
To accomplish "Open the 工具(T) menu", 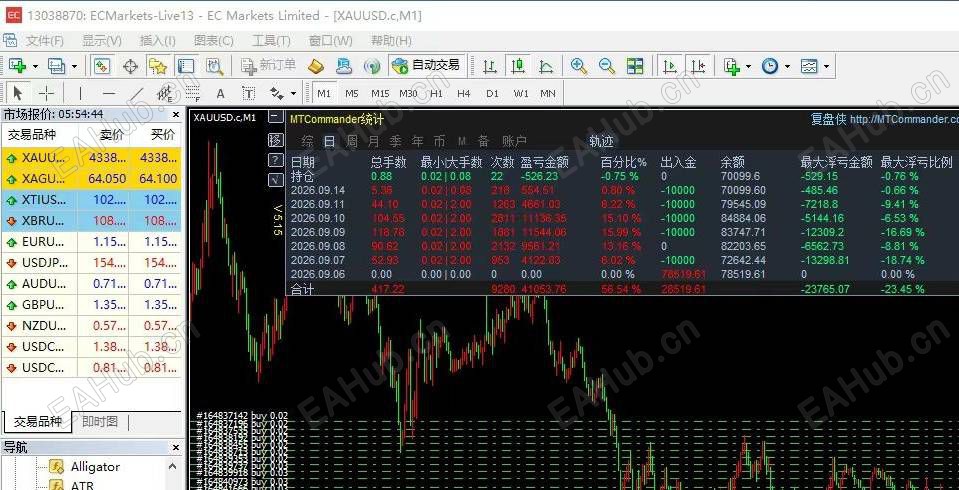I will (271, 41).
